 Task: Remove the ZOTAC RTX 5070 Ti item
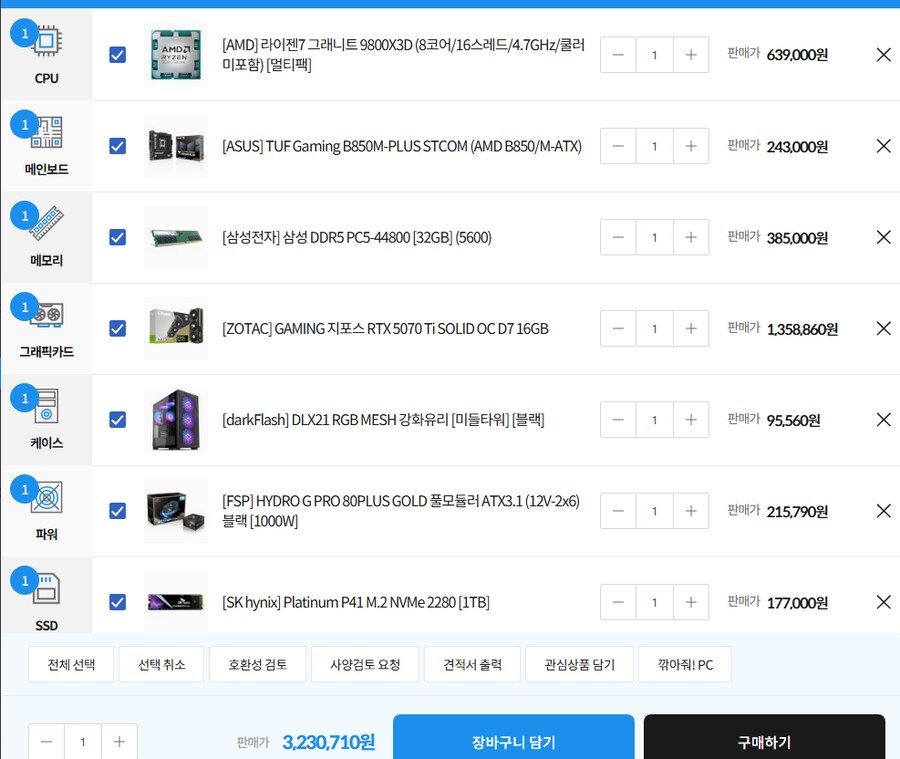[883, 328]
